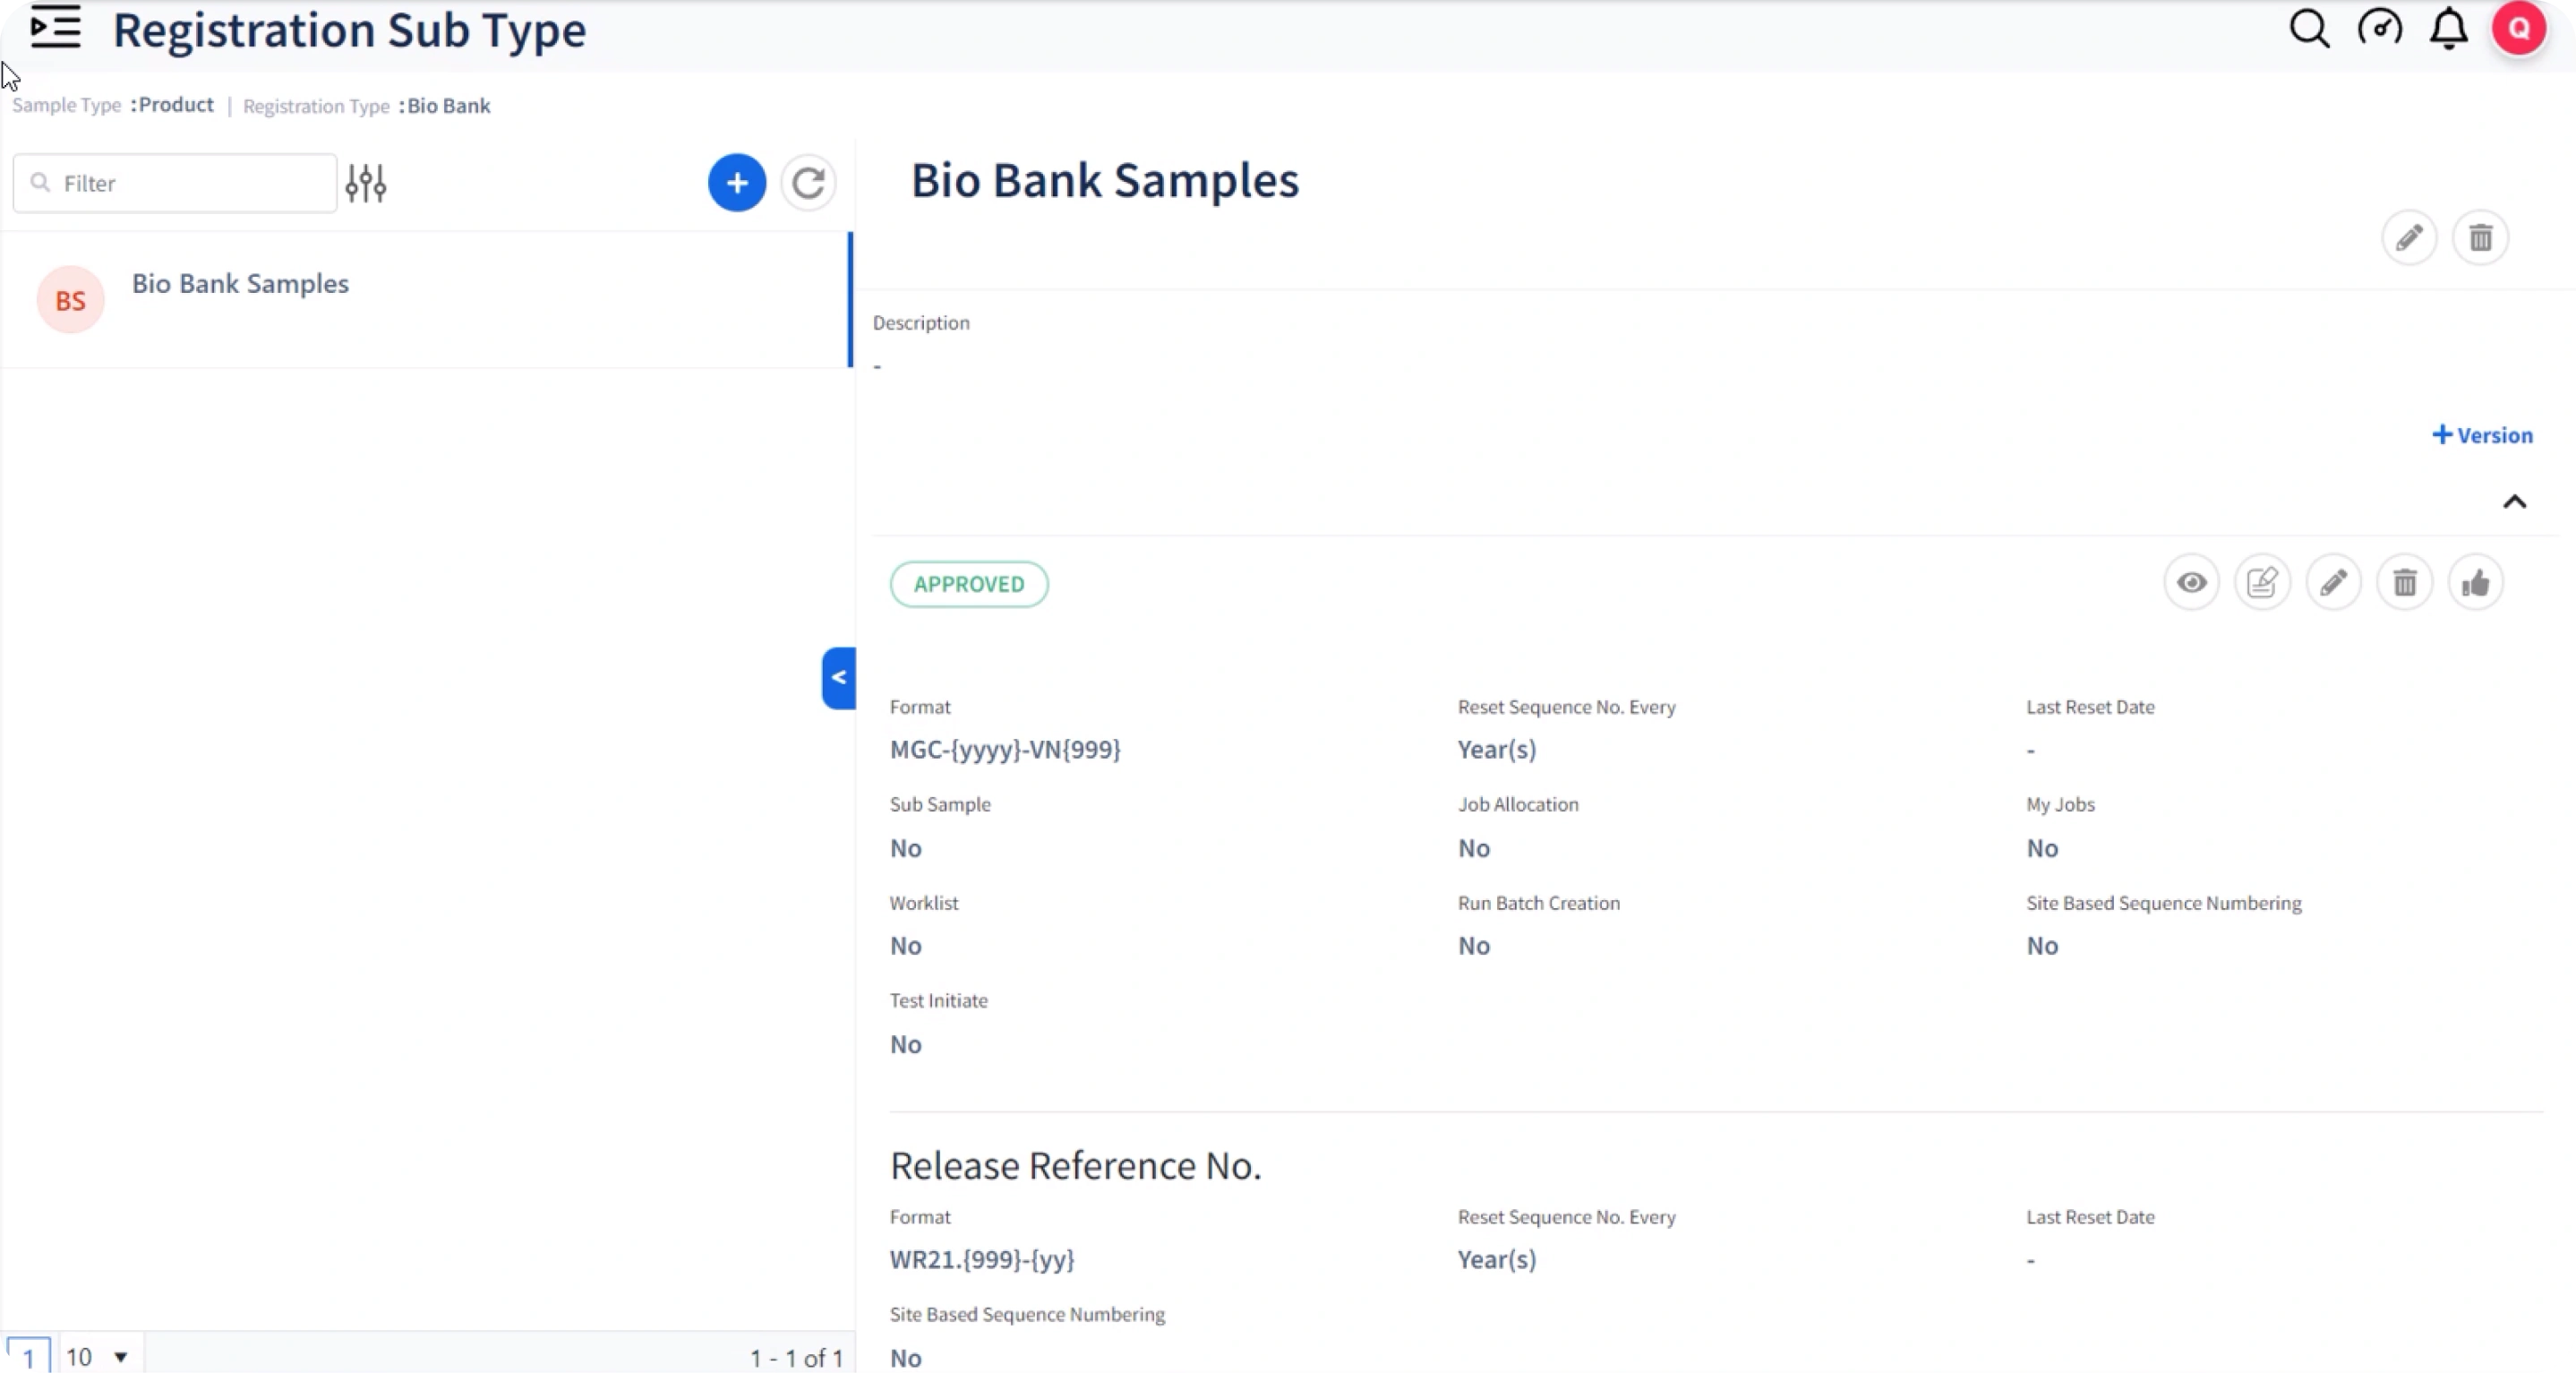
Task: Click the 1 - 1 of 1 pagination text
Action: (797, 1358)
